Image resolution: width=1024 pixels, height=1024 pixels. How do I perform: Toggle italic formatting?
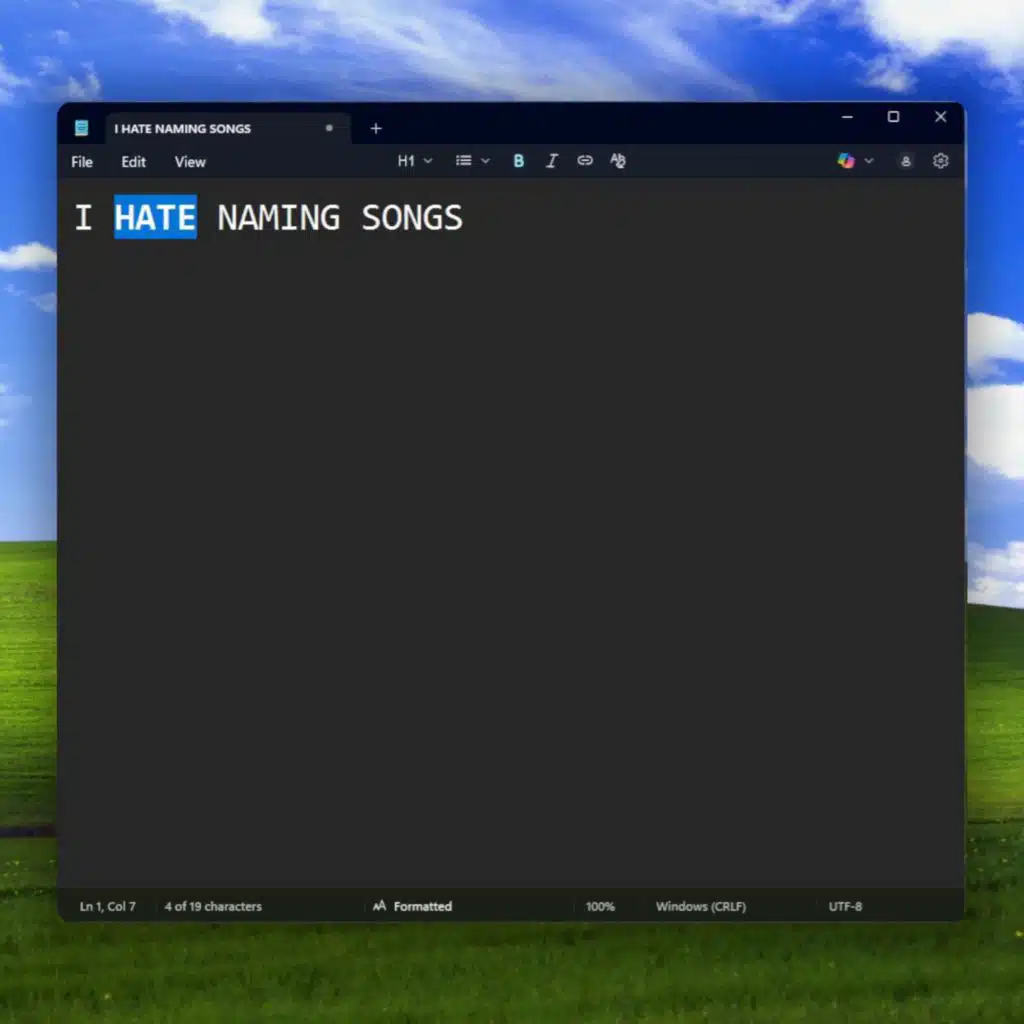click(x=552, y=161)
